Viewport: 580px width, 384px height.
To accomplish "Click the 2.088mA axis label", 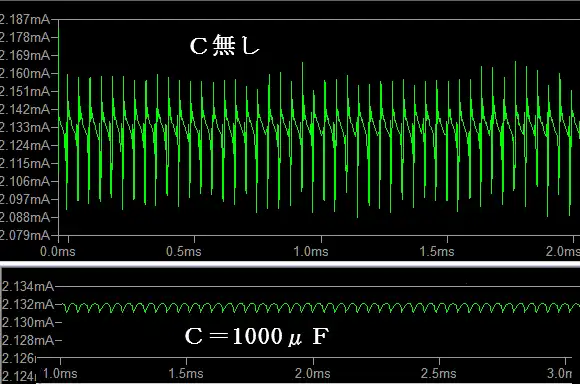I will click(25, 217).
